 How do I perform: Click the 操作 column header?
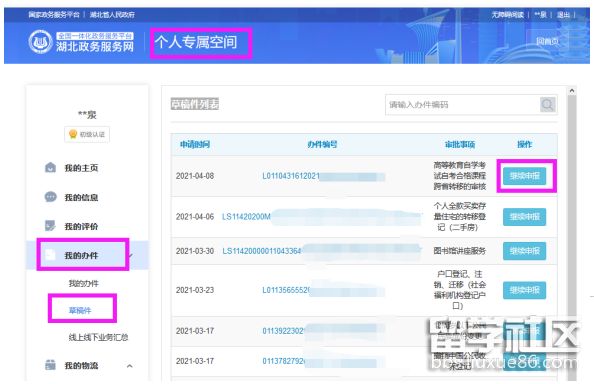pyautogui.click(x=525, y=144)
